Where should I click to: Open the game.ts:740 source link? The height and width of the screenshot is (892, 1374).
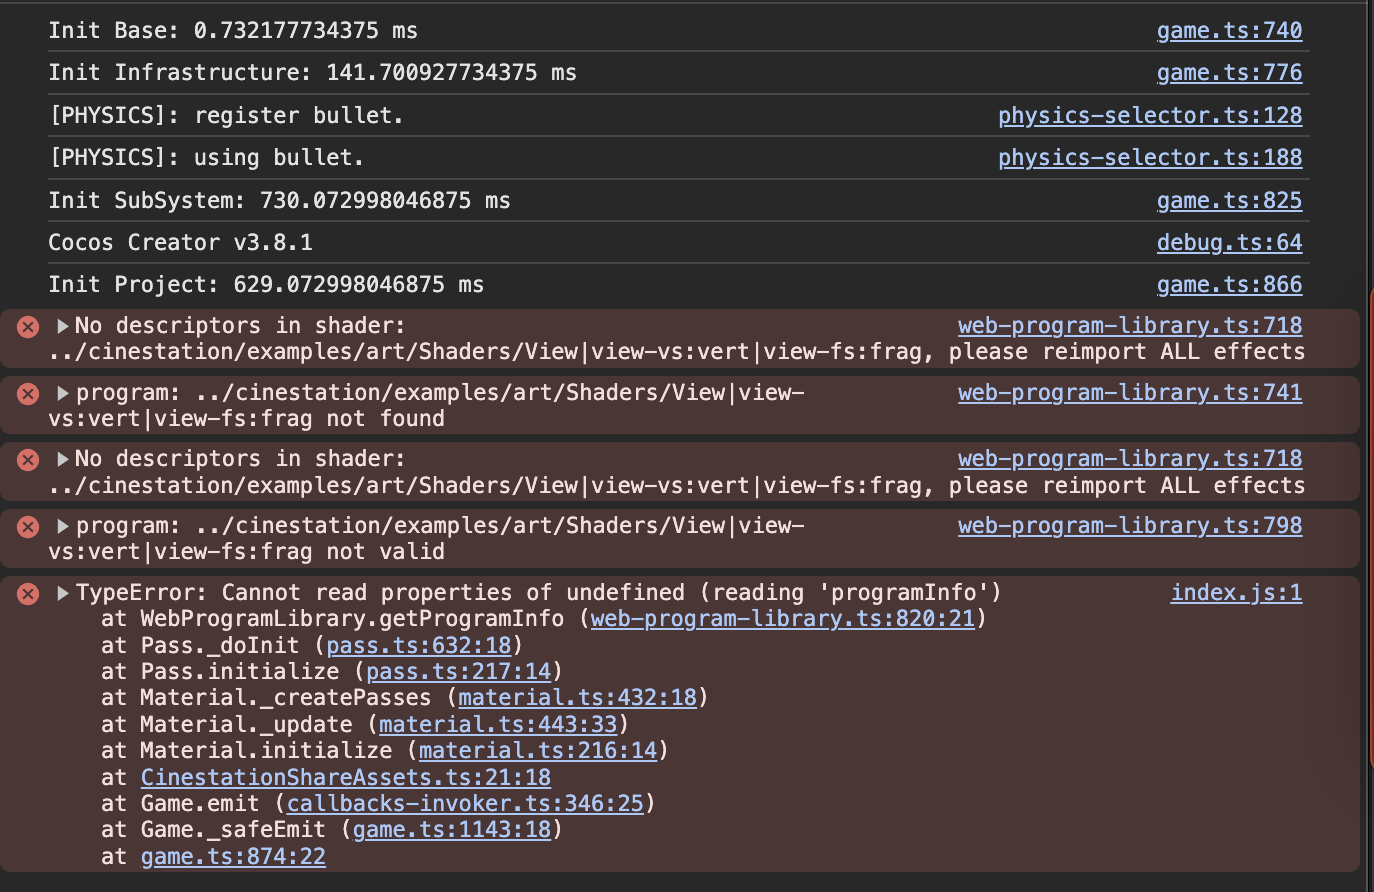[1229, 31]
